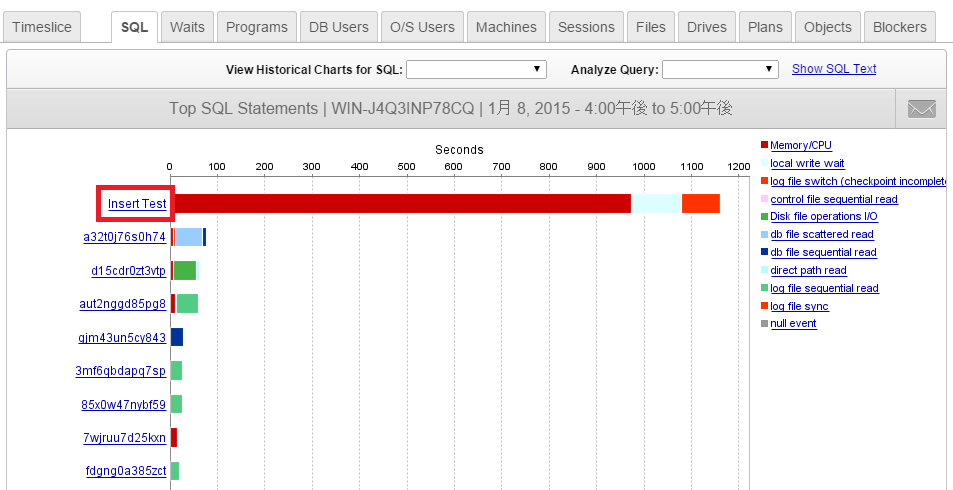This screenshot has height=490, width=953.
Task: Open the Timeslice tab
Action: pos(42,27)
